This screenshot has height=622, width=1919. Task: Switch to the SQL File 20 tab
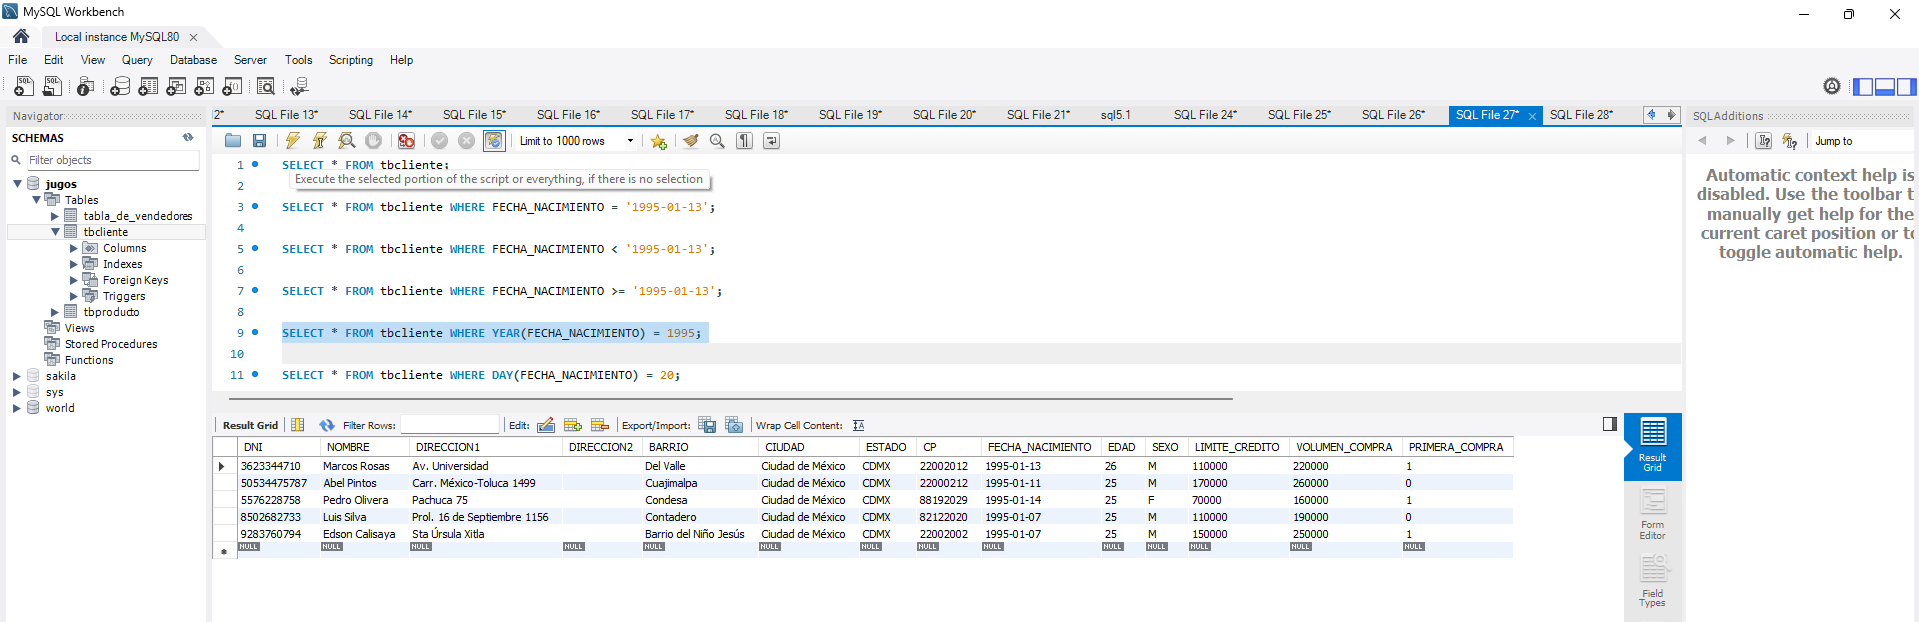(x=944, y=115)
